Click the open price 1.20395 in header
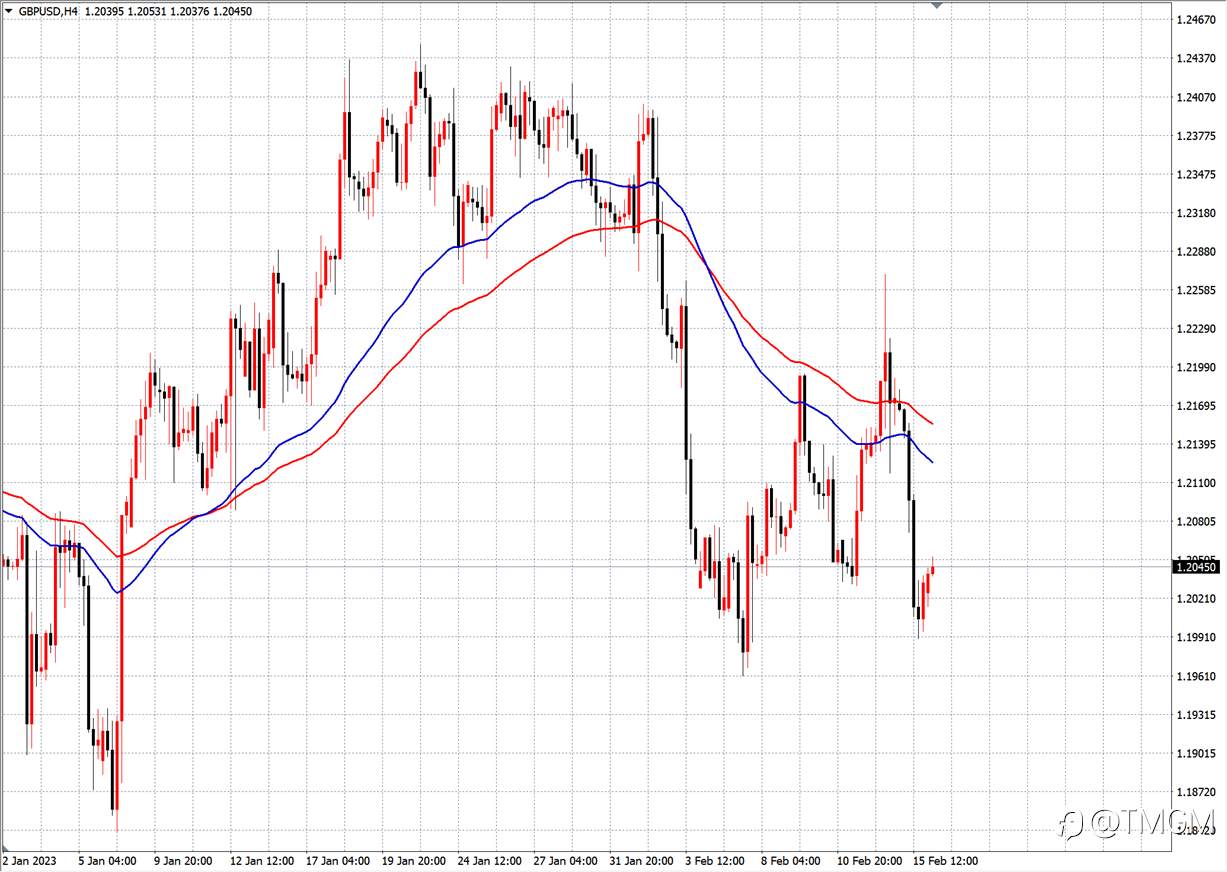1227x872 pixels. [x=106, y=11]
